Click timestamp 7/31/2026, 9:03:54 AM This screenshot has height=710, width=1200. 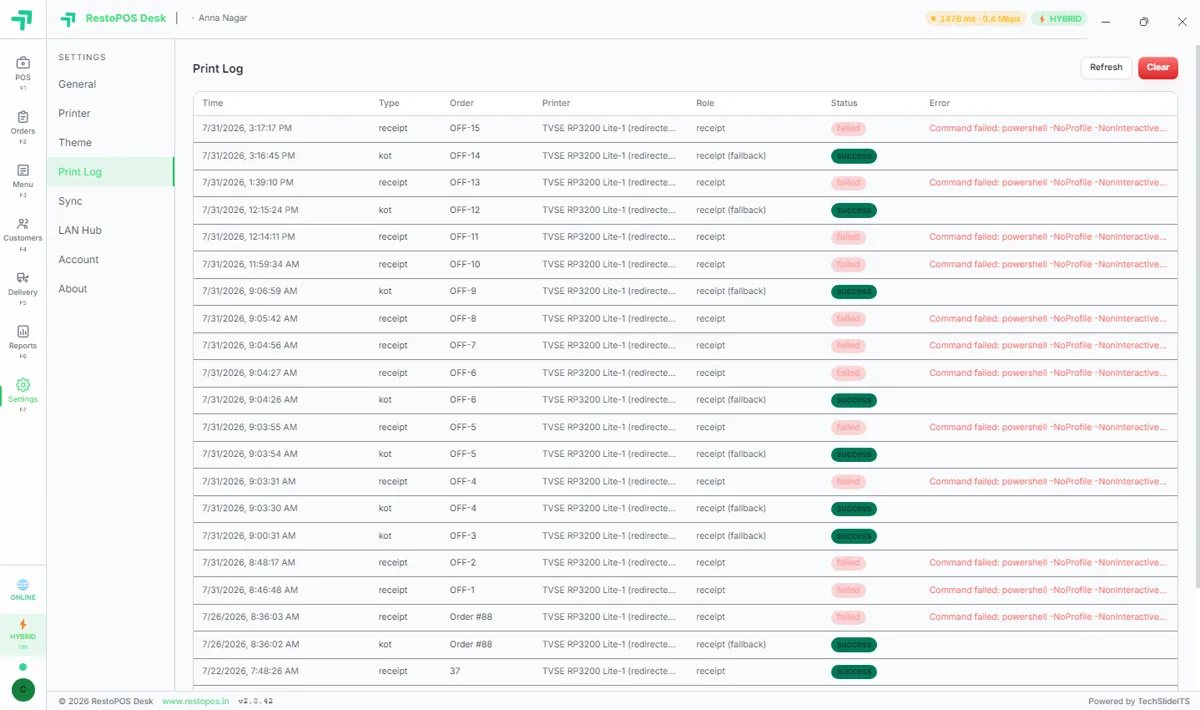[x=249, y=454]
